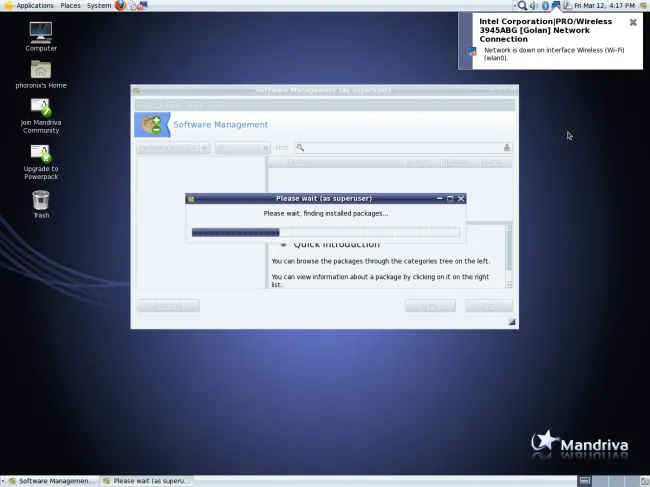Open home folder launcher in top panel
This screenshot has width=650, height=487.
[x=131, y=5]
